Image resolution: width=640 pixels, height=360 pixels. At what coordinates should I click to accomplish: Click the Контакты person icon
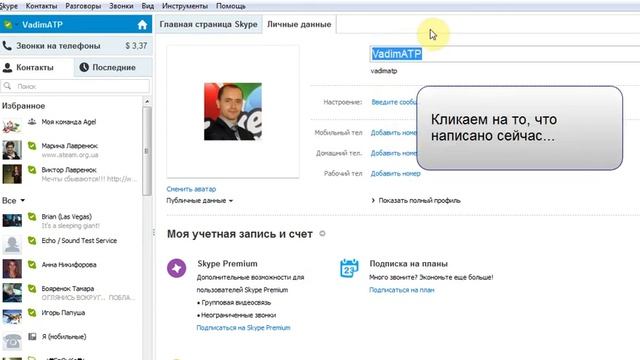[7, 67]
